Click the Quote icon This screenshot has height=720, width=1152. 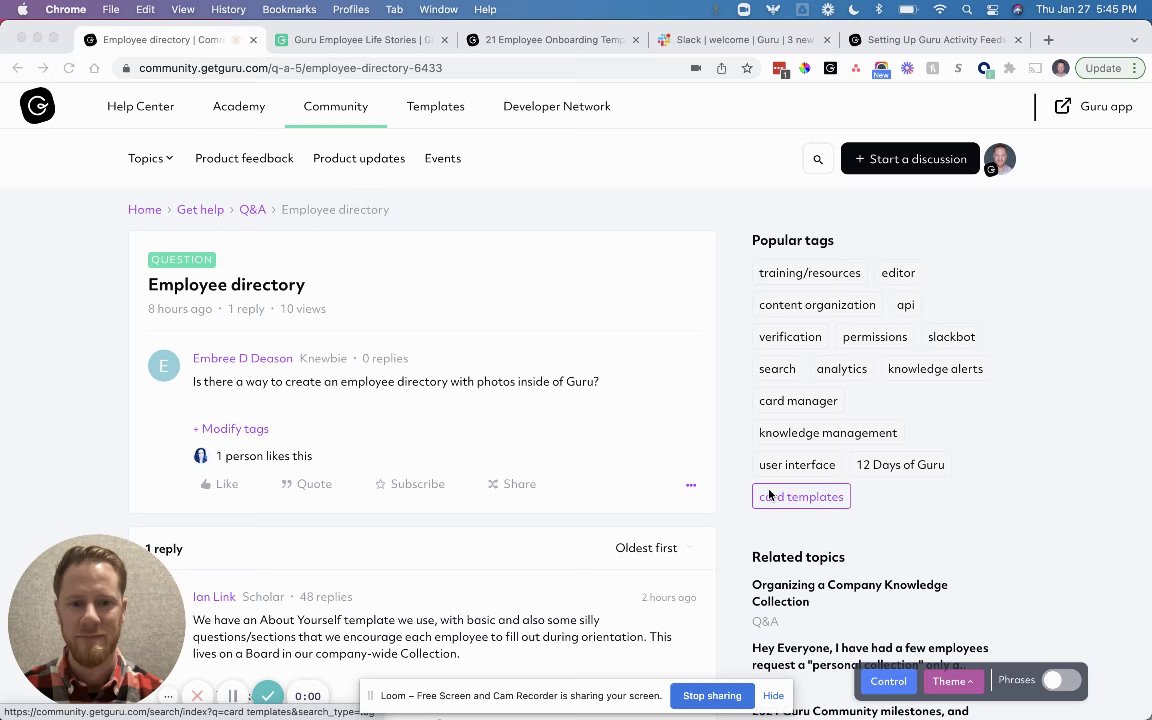click(287, 484)
